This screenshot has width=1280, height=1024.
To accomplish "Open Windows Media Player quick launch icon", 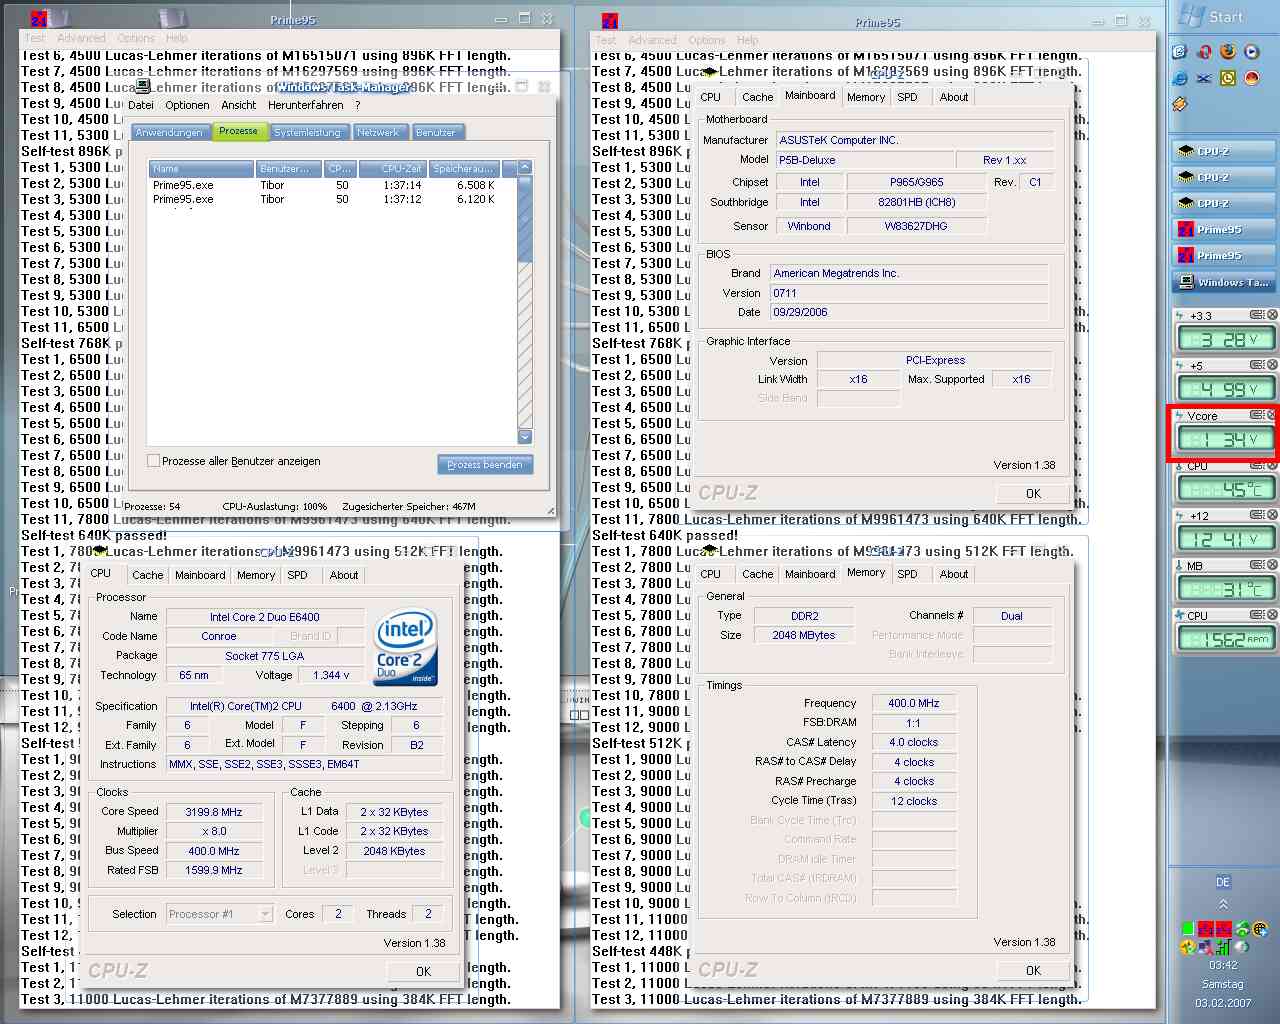I will point(1251,52).
